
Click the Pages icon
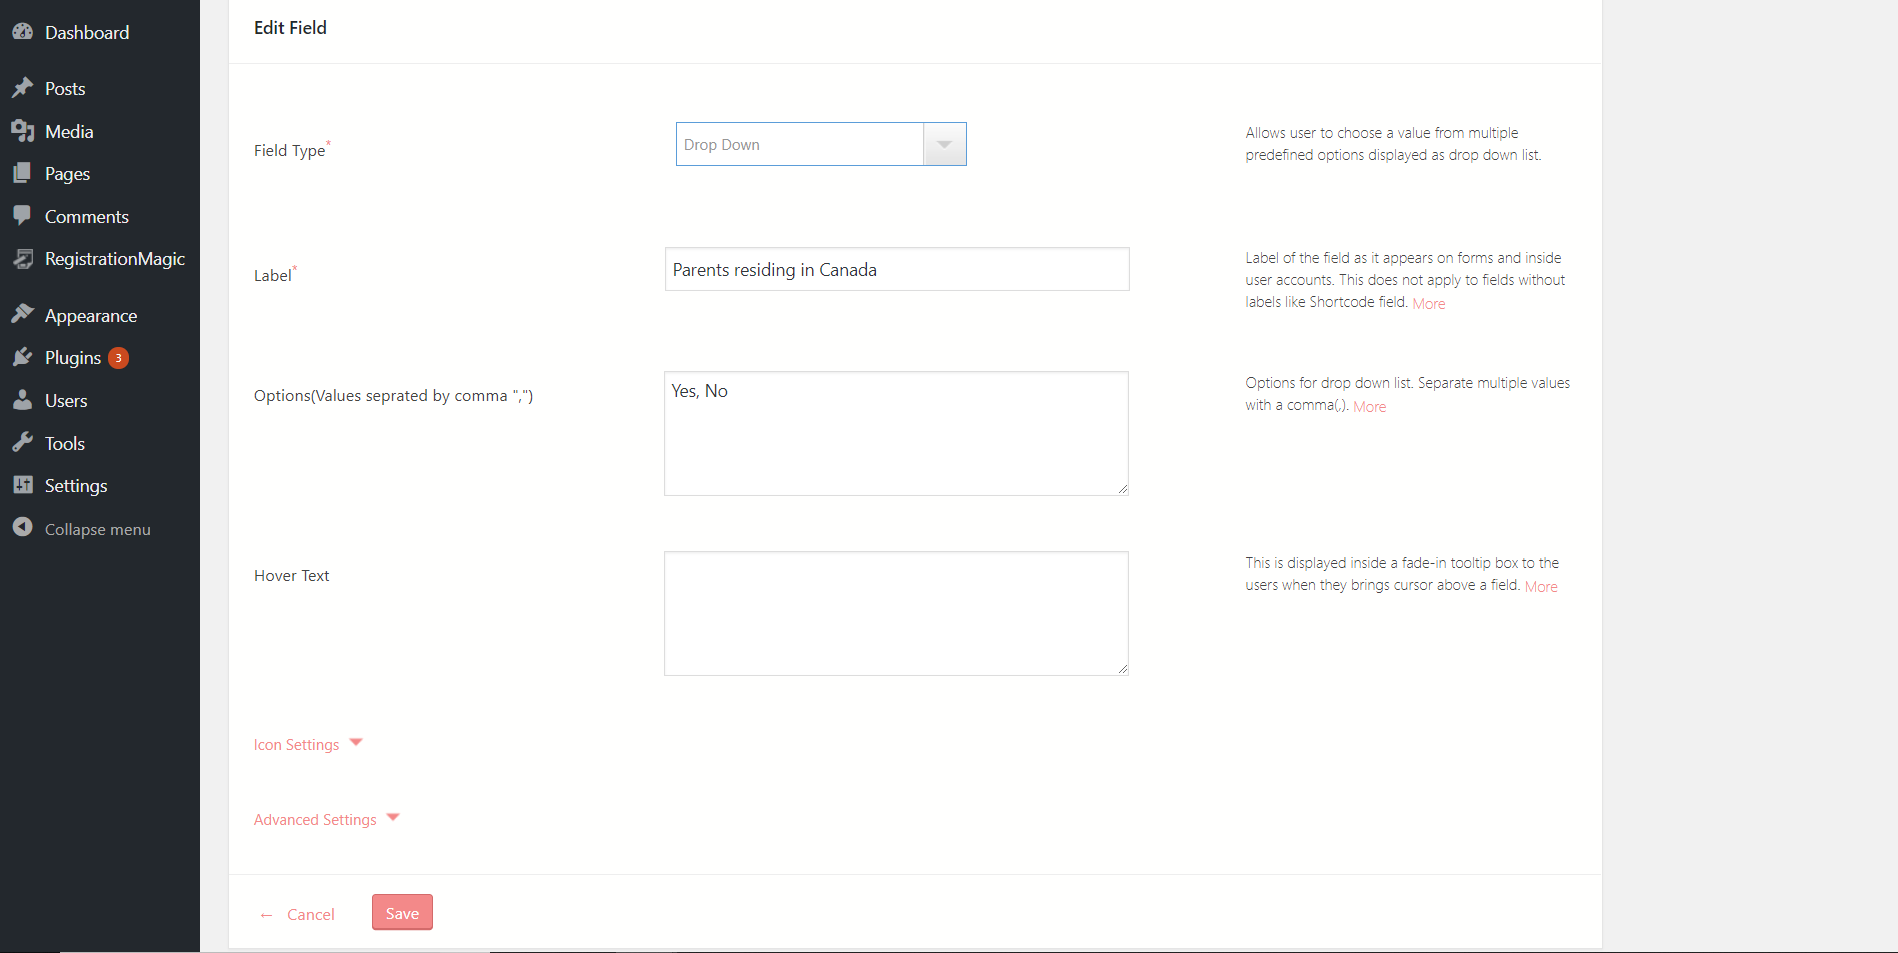[24, 173]
